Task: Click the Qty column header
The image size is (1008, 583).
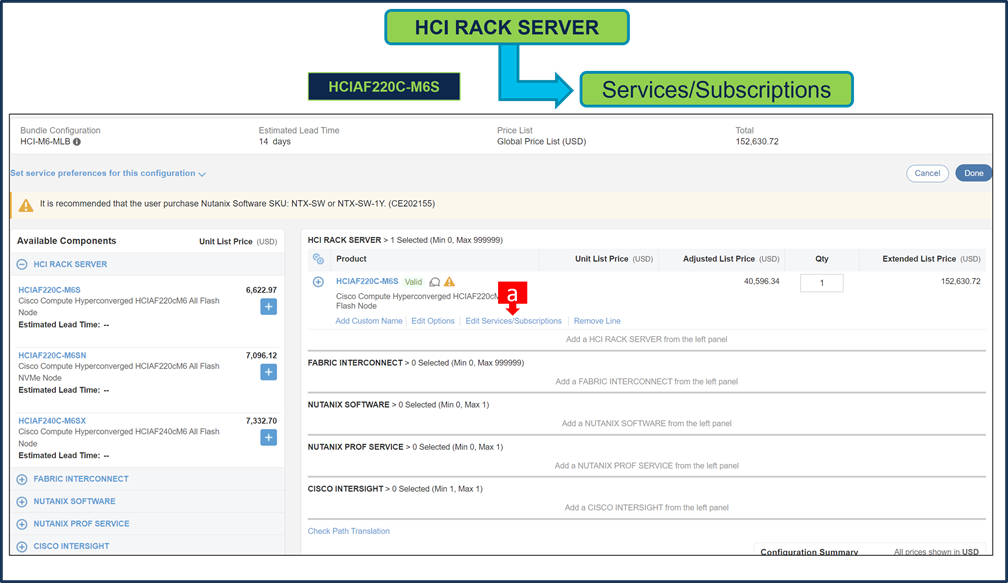Action: click(822, 259)
